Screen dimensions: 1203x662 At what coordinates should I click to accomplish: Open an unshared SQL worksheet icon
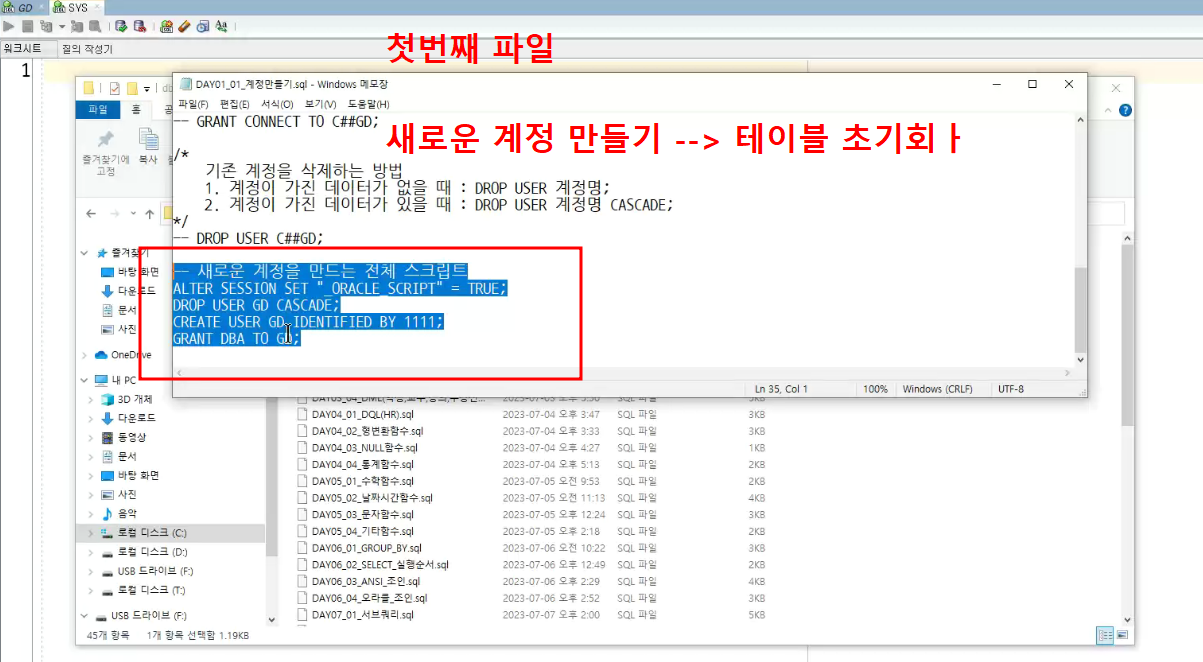(x=166, y=26)
